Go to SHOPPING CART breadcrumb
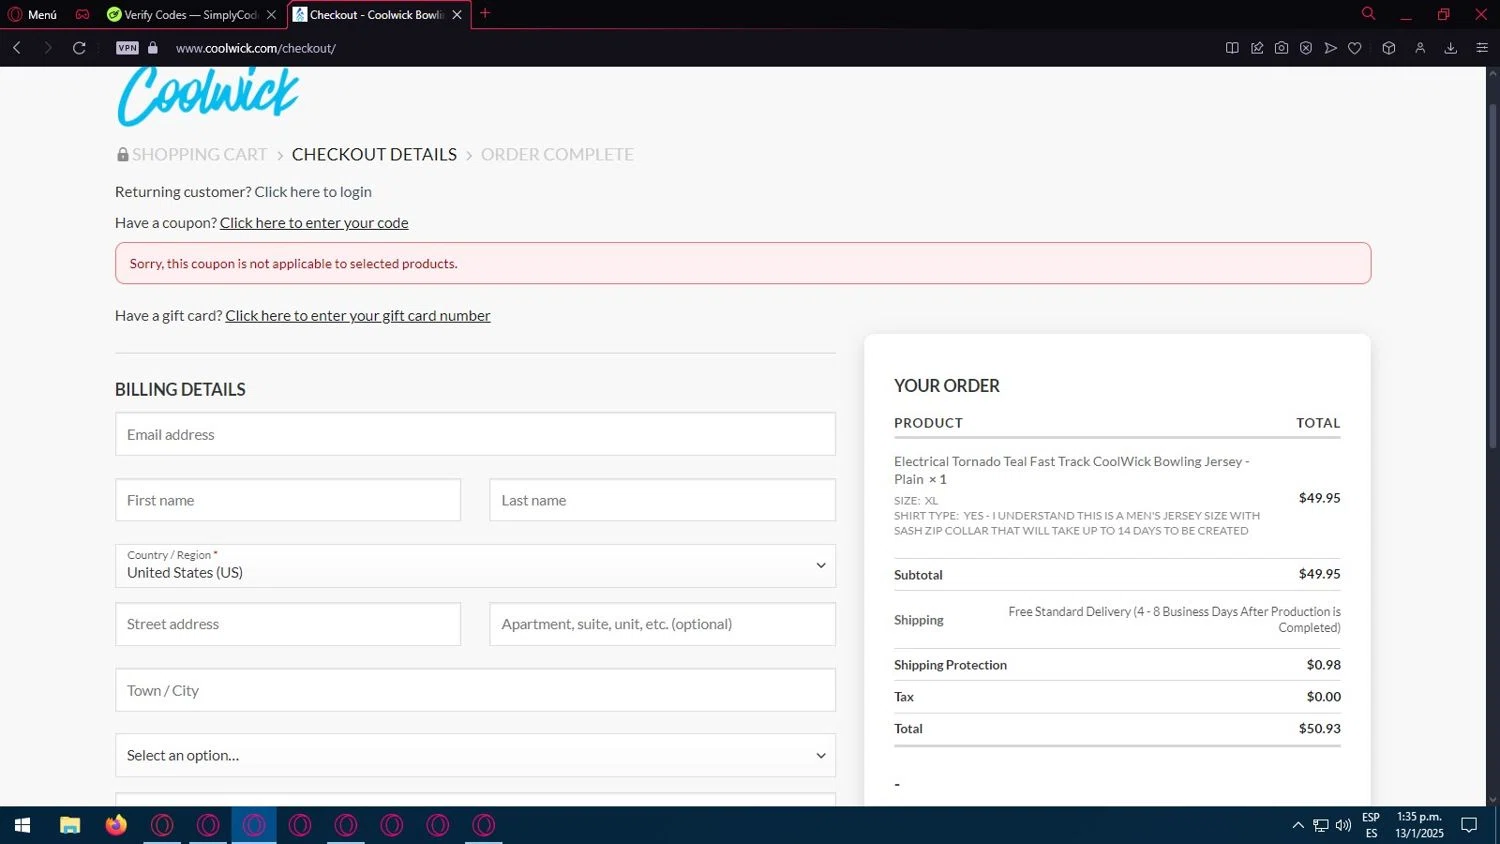The height and width of the screenshot is (844, 1500). coord(199,154)
